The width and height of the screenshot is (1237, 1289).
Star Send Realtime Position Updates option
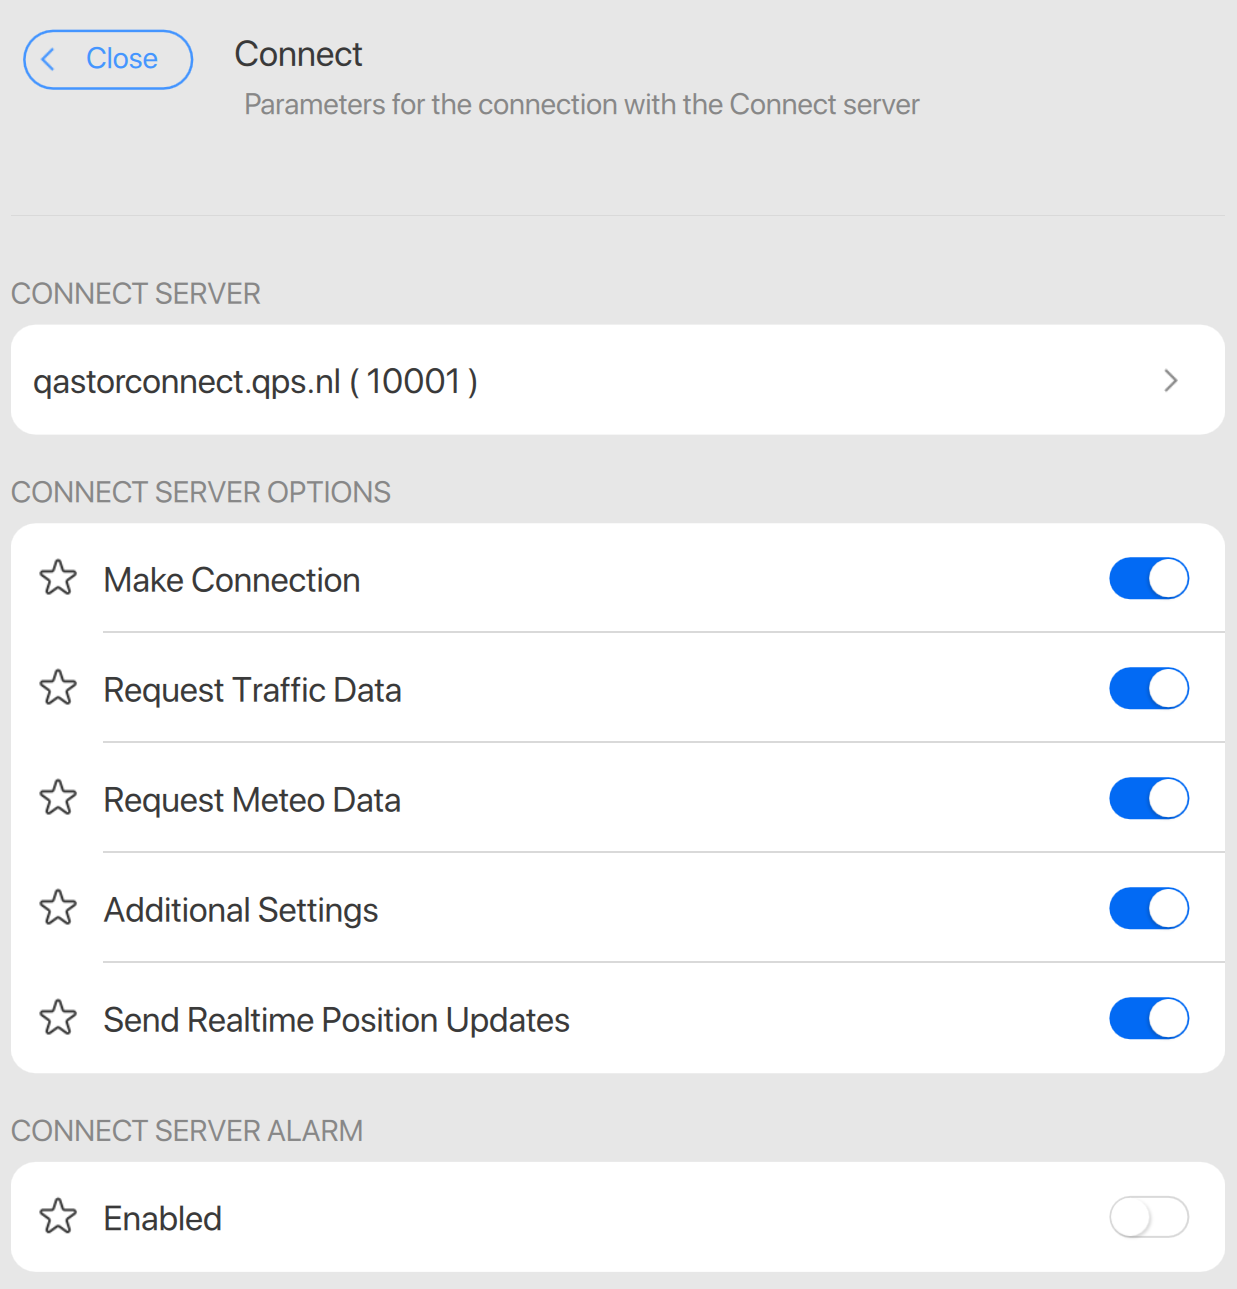[x=58, y=1018]
